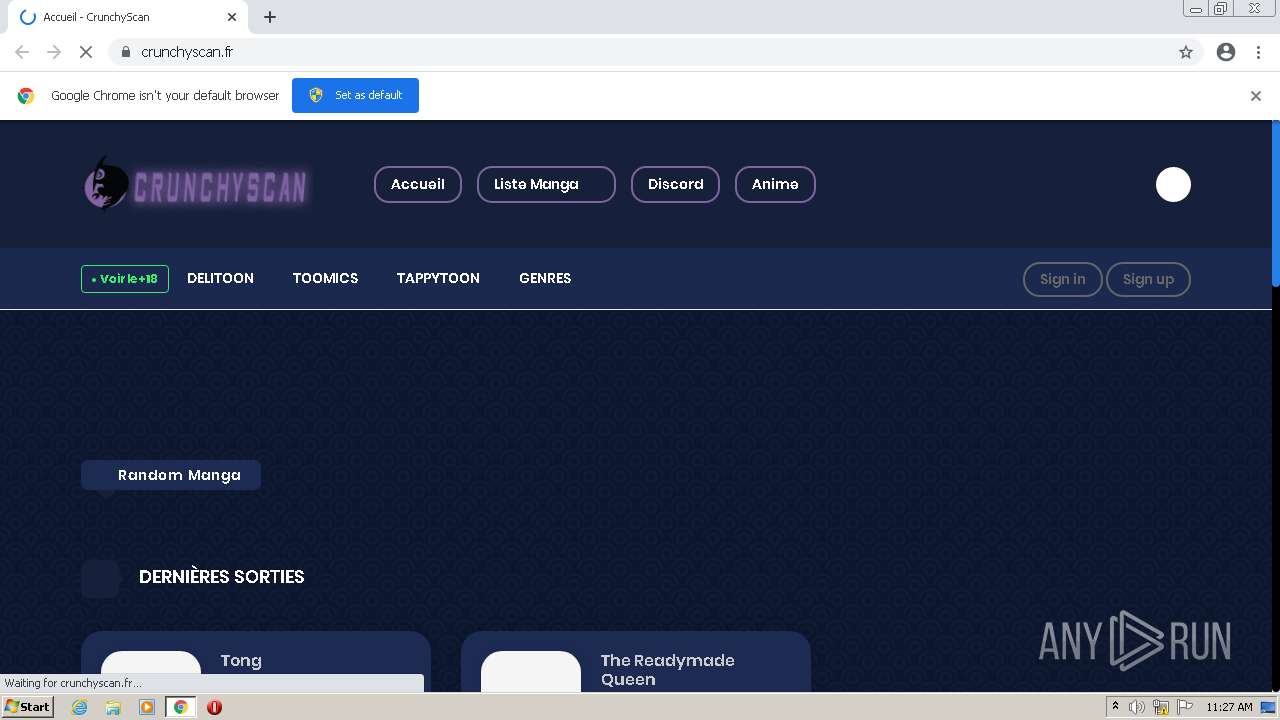Open the volume control in tray
The width and height of the screenshot is (1280, 720).
pos(1137,707)
